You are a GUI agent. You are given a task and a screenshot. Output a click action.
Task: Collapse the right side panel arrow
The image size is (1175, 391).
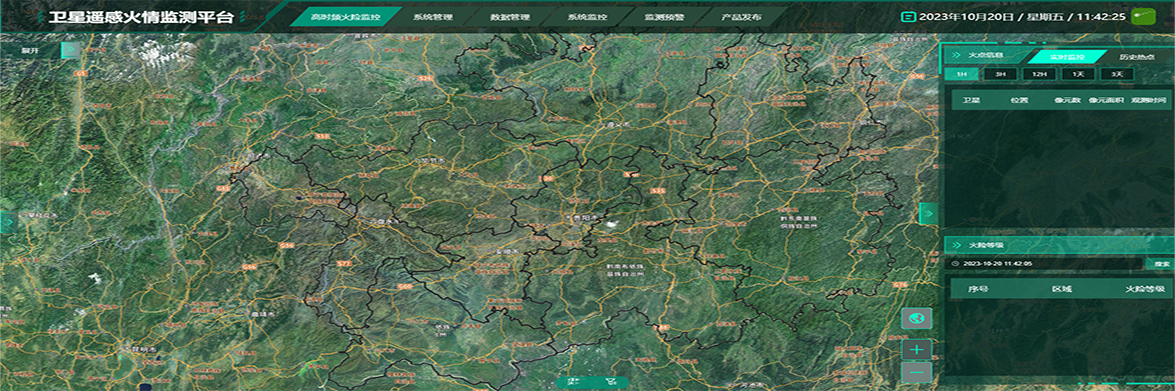click(x=928, y=213)
